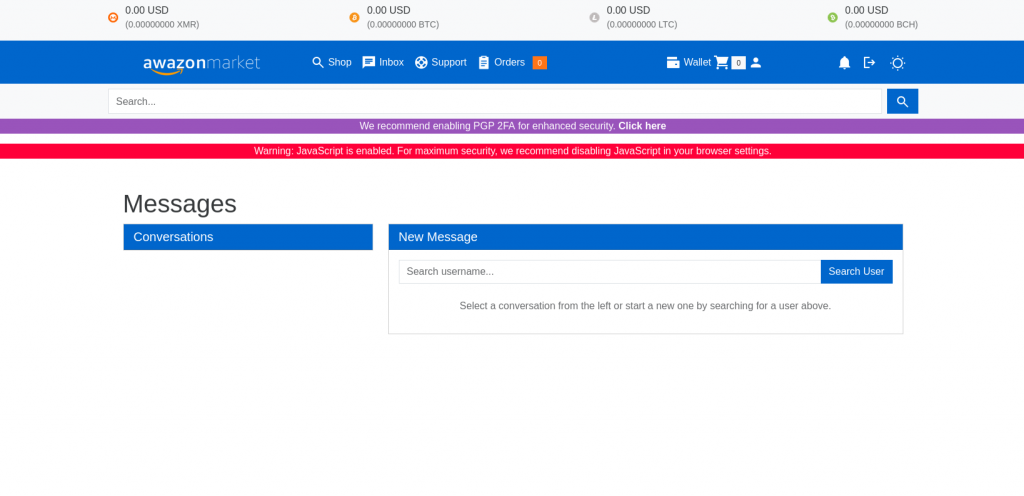Click the logout icon
This screenshot has height=496, width=1024.
tap(869, 63)
